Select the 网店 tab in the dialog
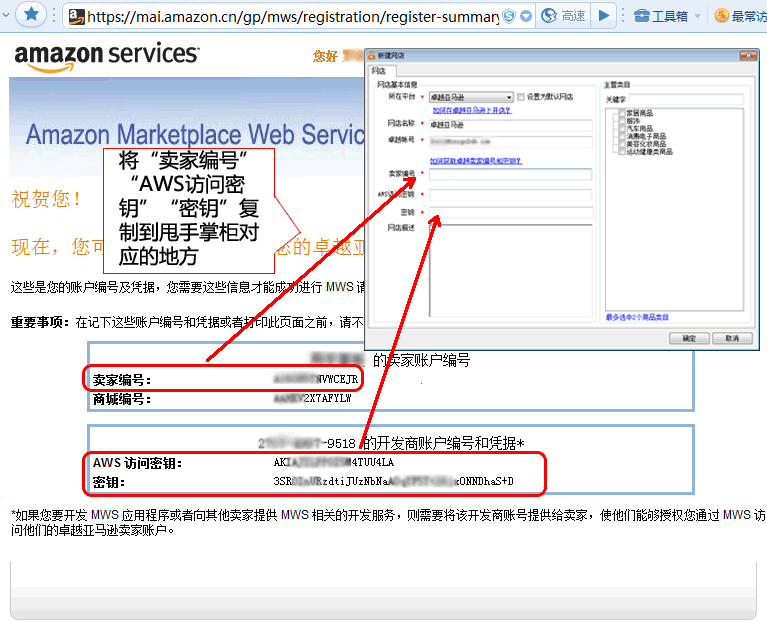Screen dimensions: 767x623 [x=382, y=71]
